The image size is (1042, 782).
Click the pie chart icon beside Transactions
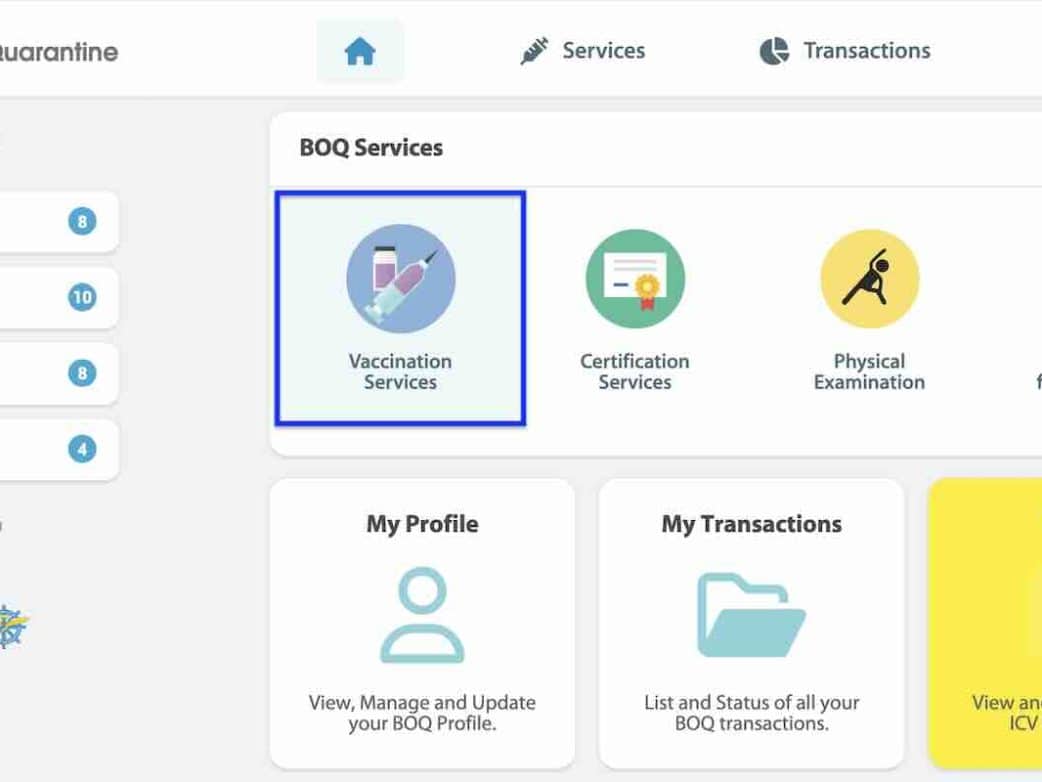[x=774, y=51]
